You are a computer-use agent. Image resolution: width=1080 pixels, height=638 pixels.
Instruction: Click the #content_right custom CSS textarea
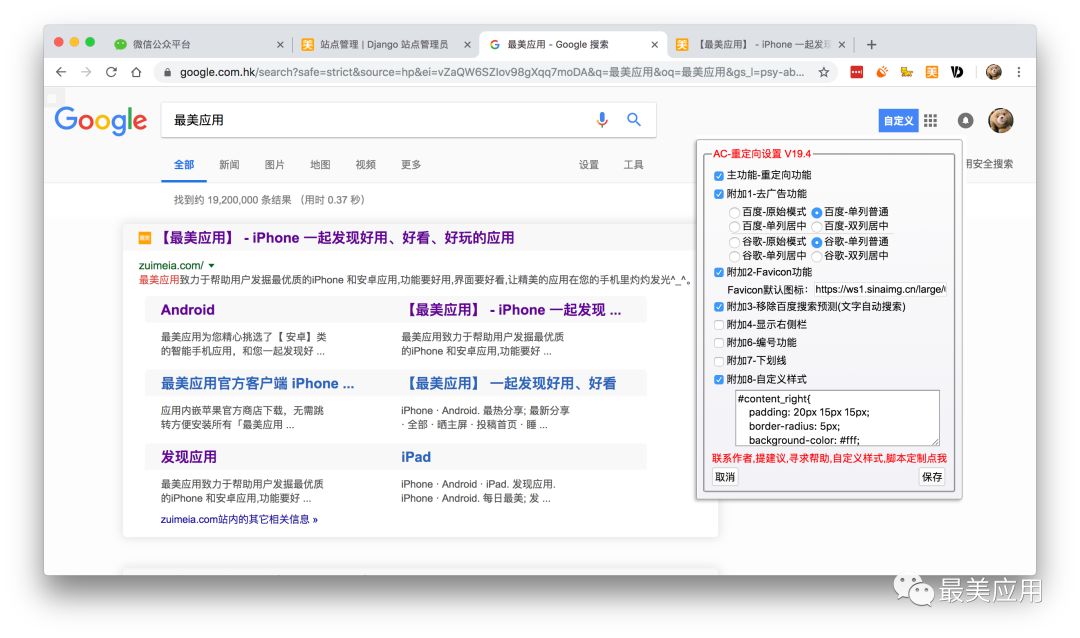[x=837, y=418]
